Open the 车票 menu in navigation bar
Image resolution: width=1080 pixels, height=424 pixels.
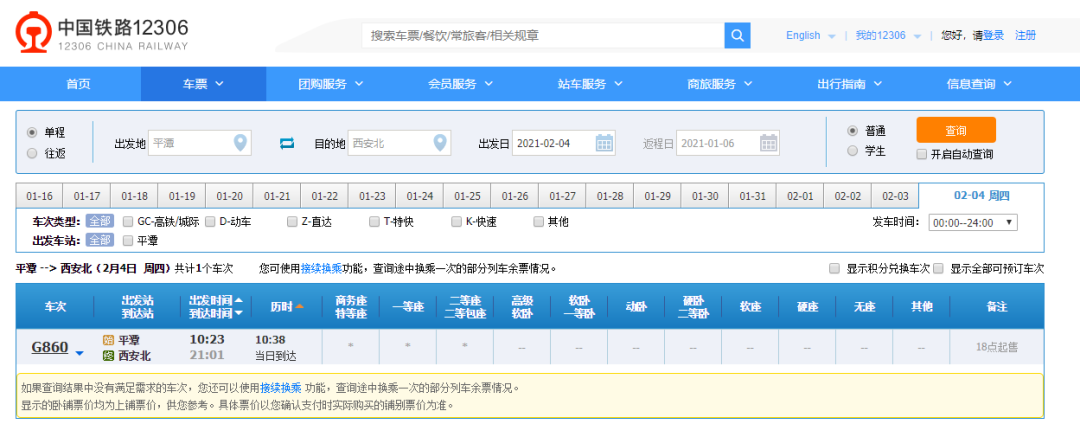pos(203,84)
